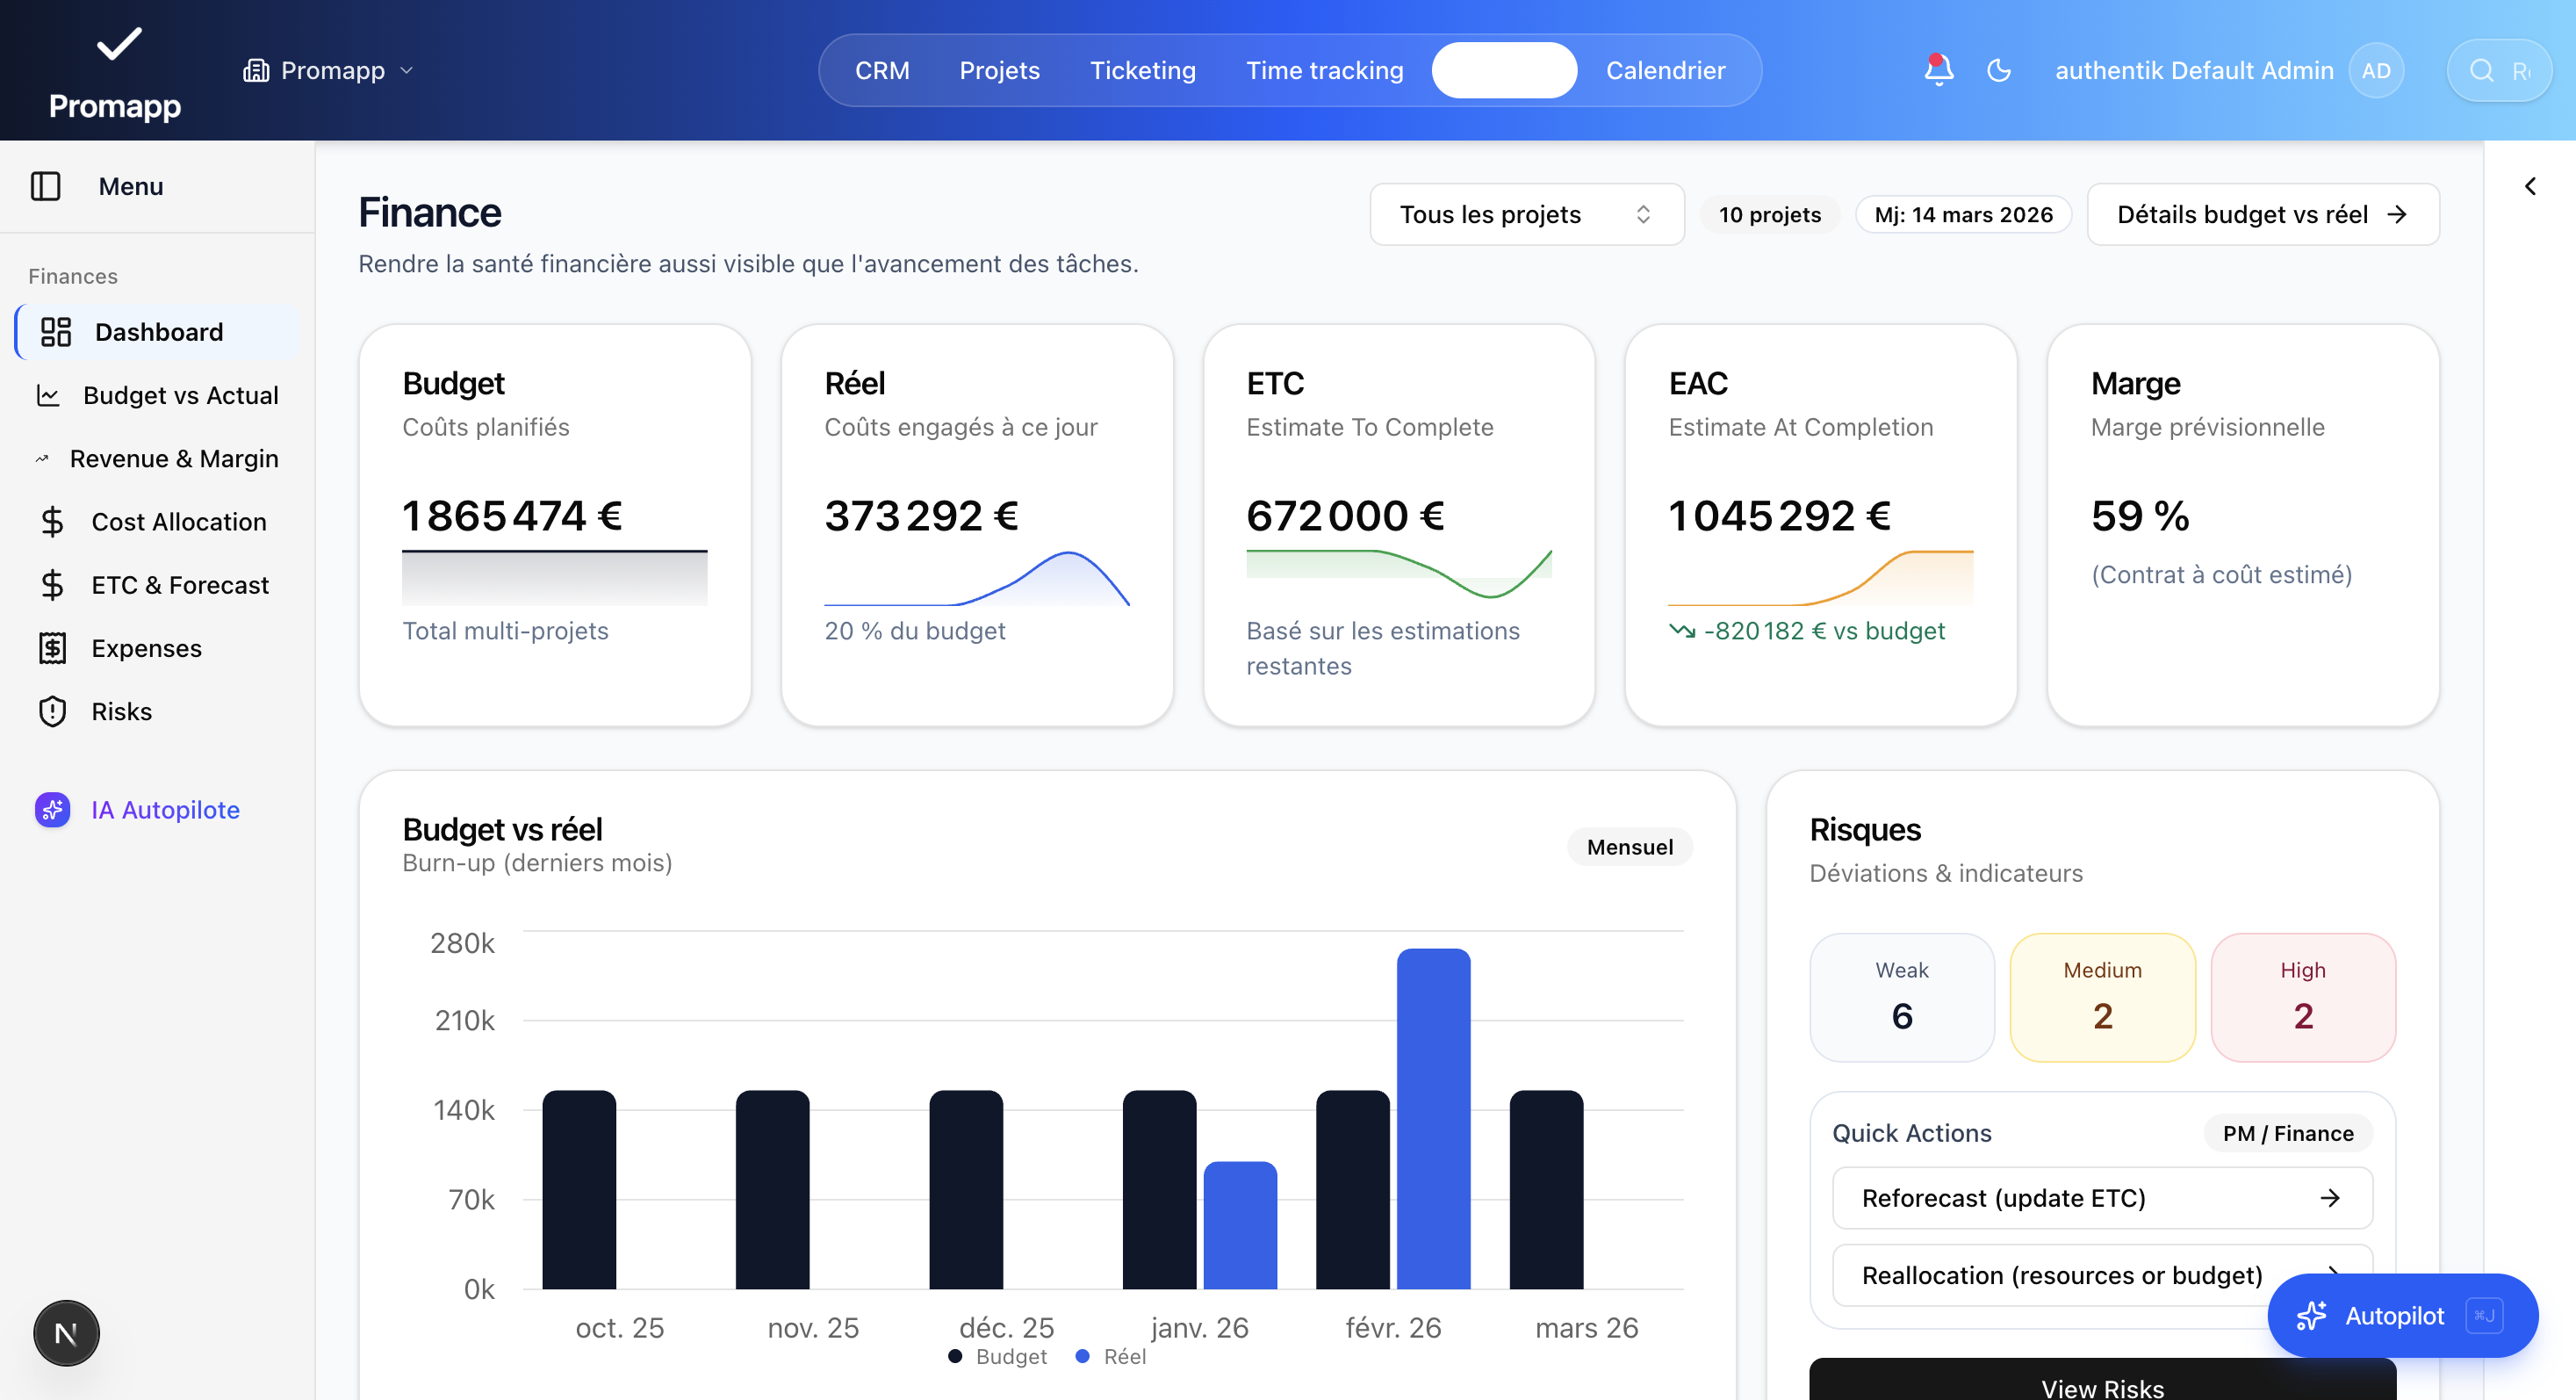
Task: Open the Tous les projets dropdown
Action: point(1526,214)
